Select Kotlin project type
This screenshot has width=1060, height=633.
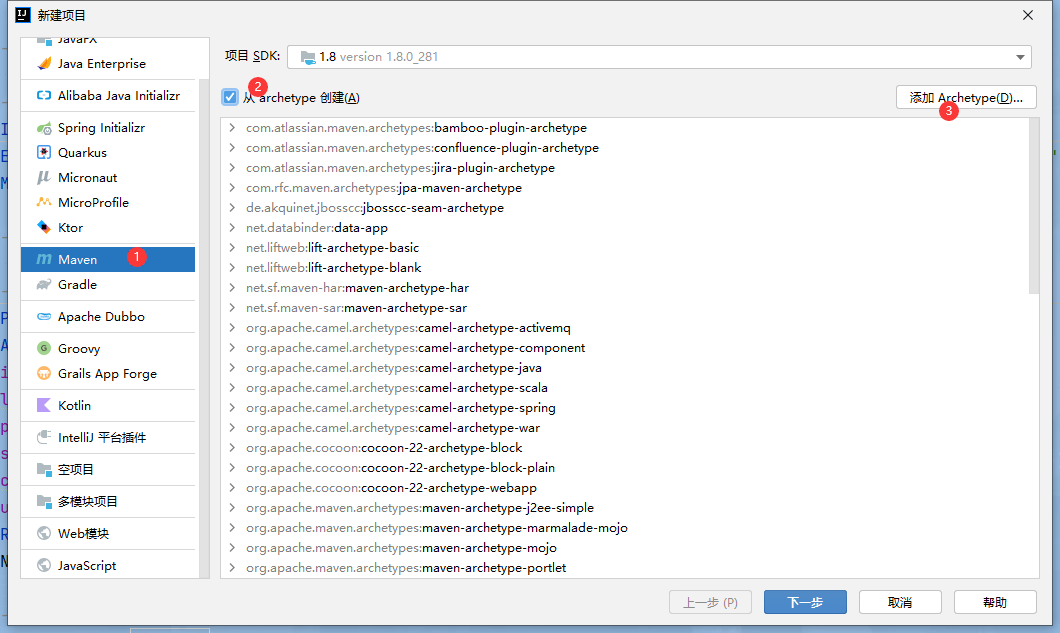[108, 405]
